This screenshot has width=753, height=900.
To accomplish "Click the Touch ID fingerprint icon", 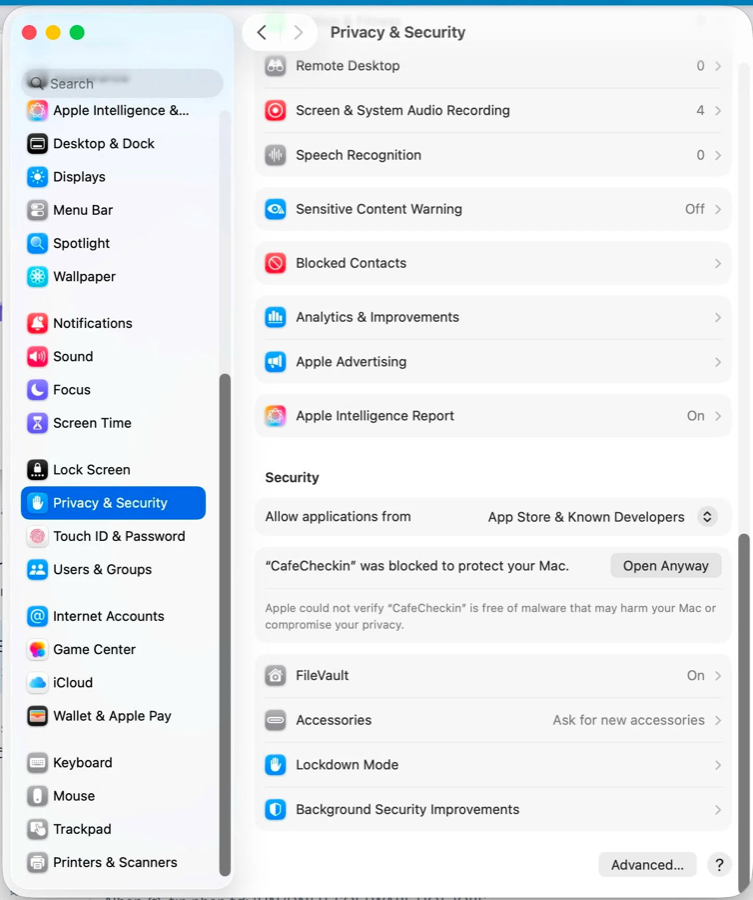I will point(37,536).
